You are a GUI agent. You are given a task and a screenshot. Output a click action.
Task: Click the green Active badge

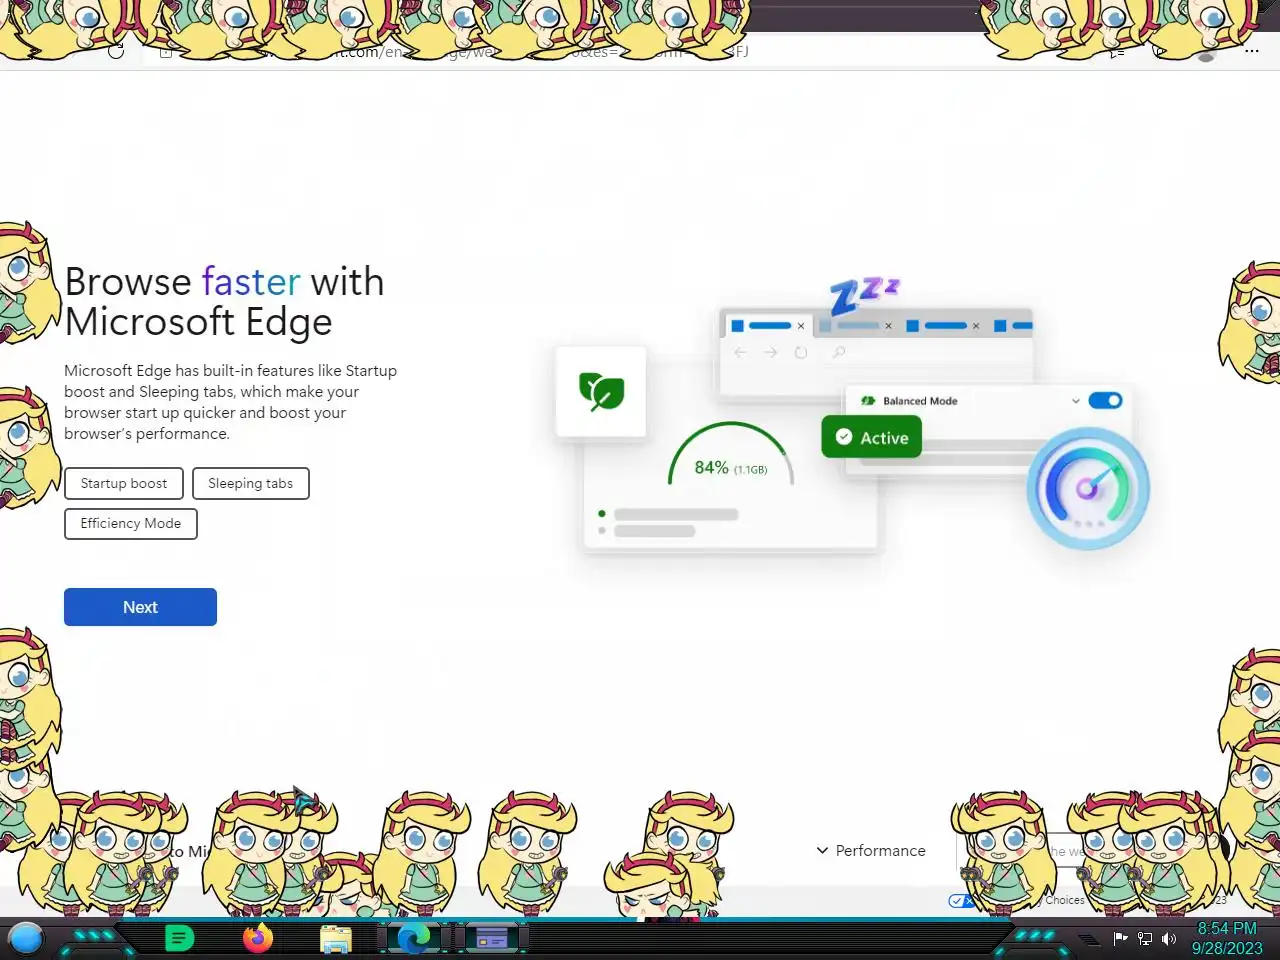pyautogui.click(x=871, y=437)
